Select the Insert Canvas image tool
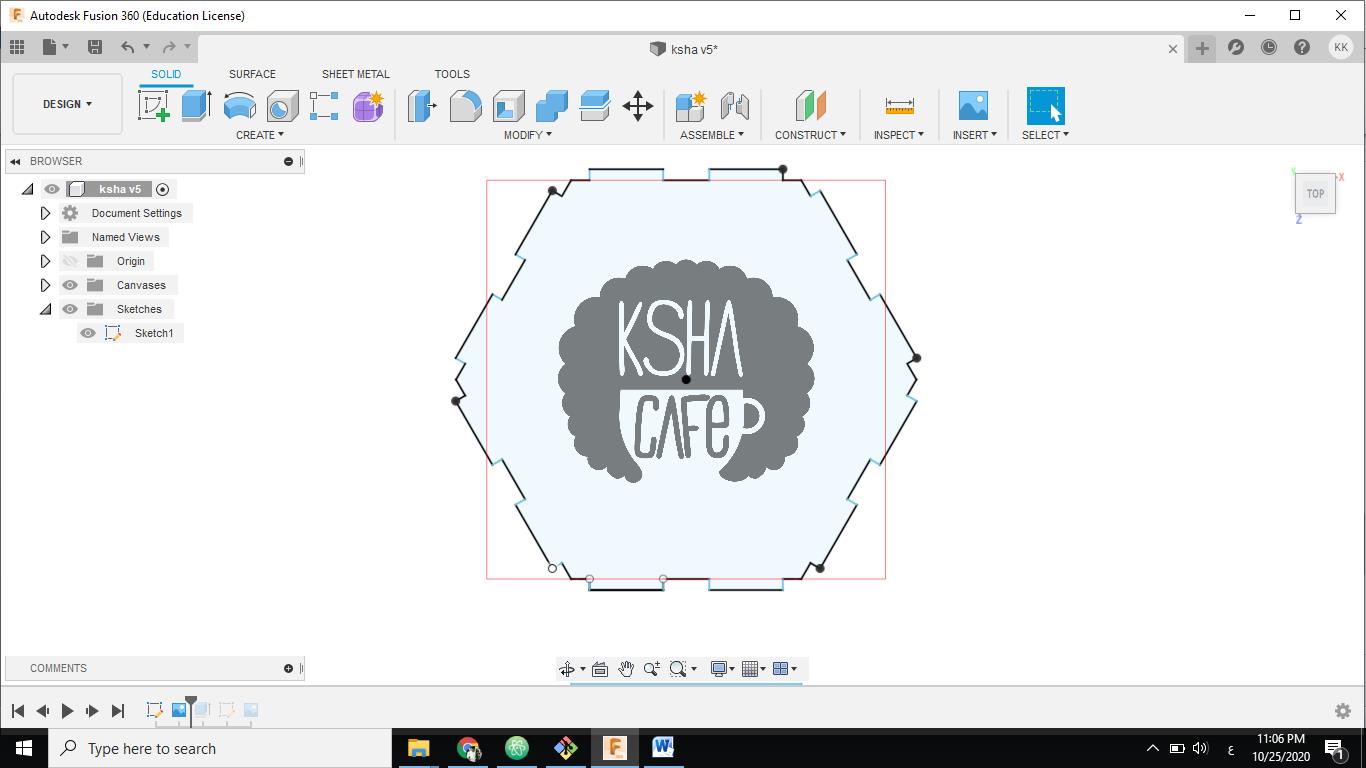 click(x=973, y=105)
